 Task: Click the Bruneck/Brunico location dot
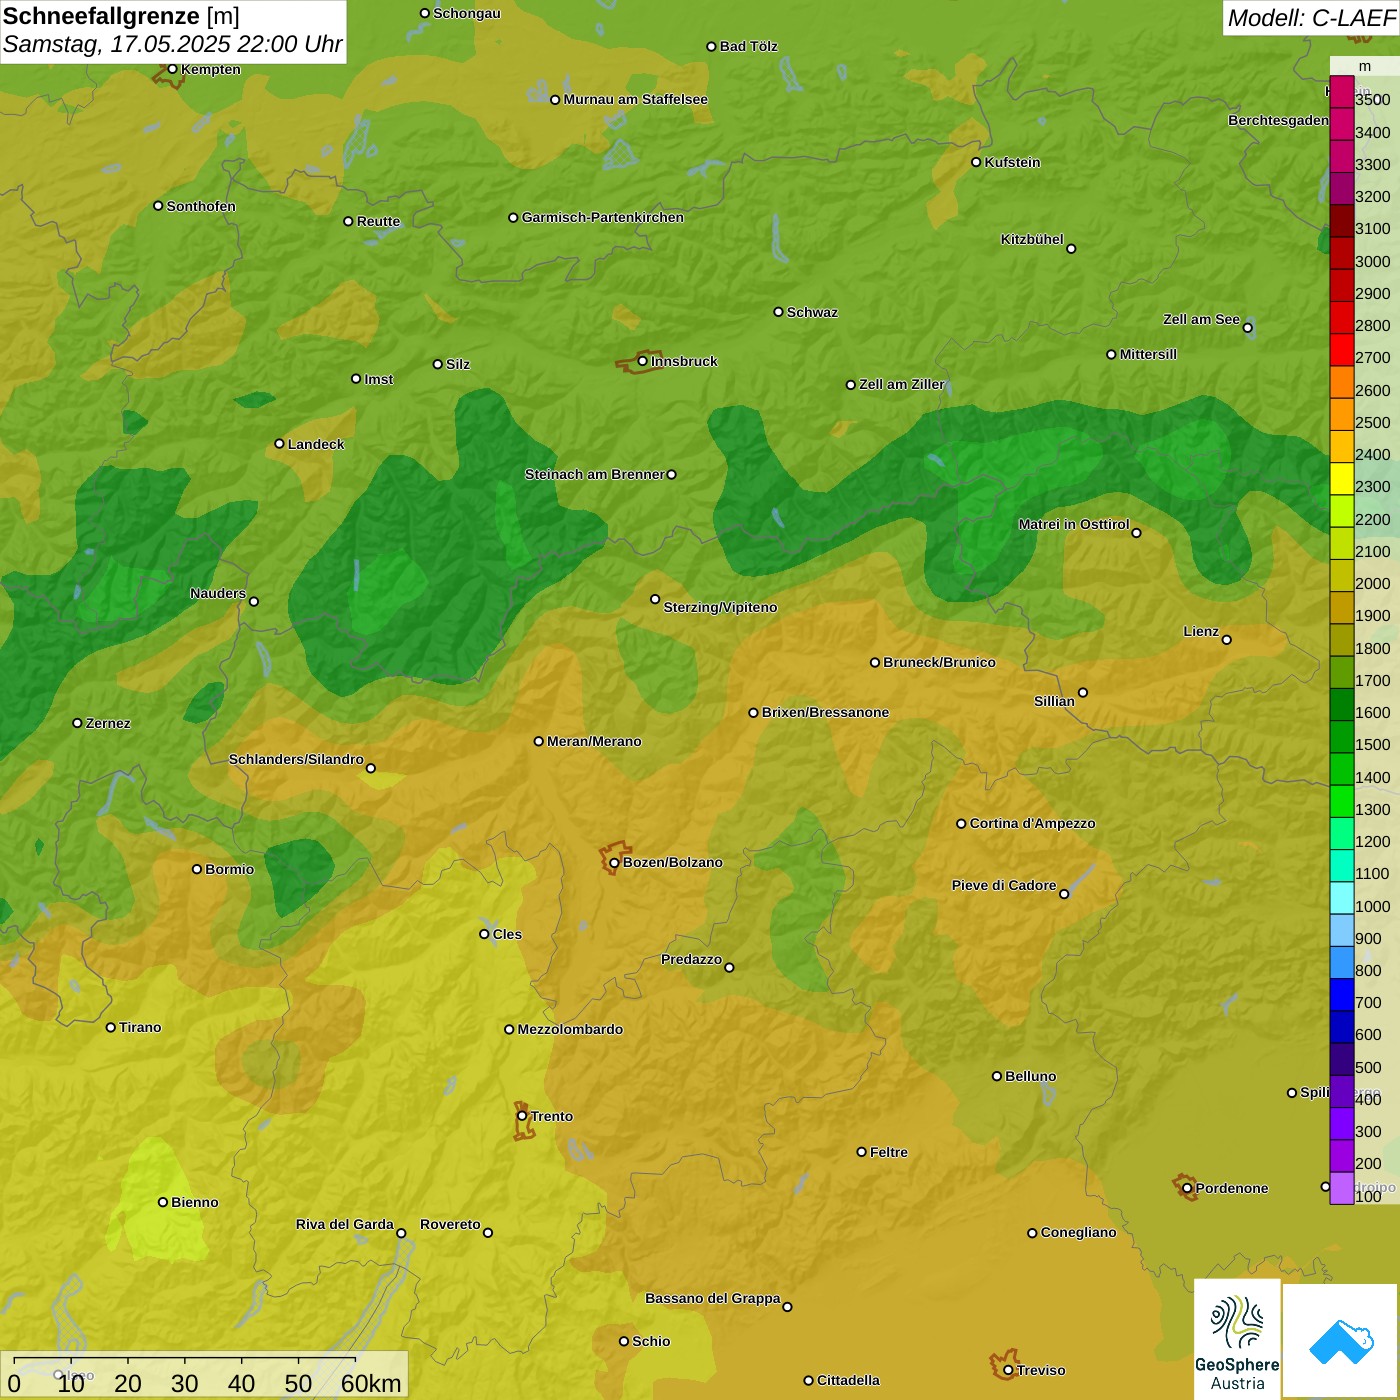875,662
